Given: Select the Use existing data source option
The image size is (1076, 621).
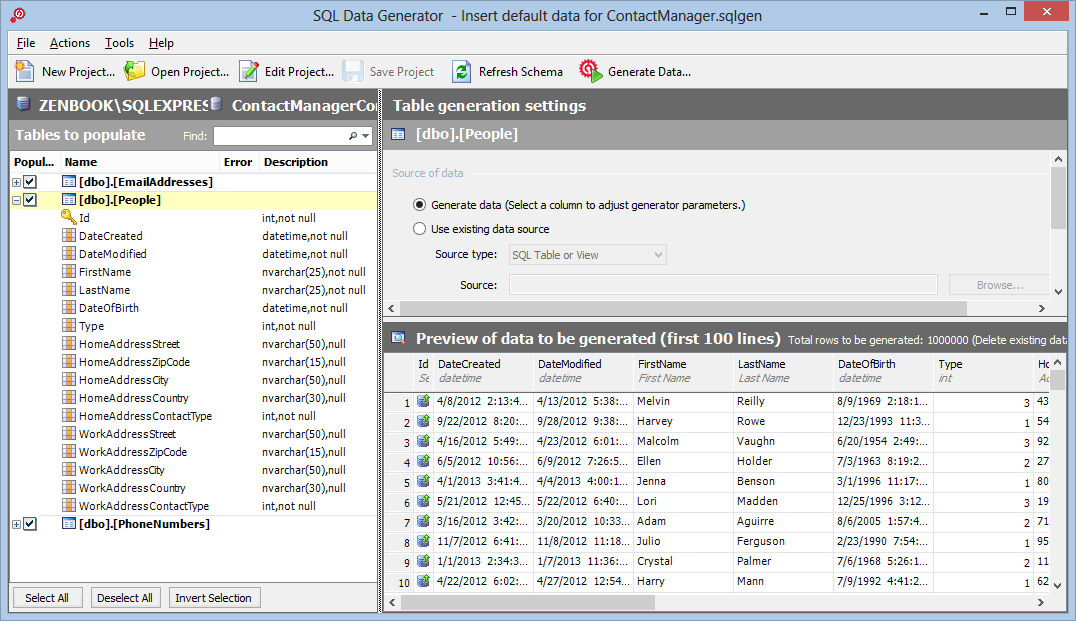Looking at the screenshot, I should click(x=420, y=229).
